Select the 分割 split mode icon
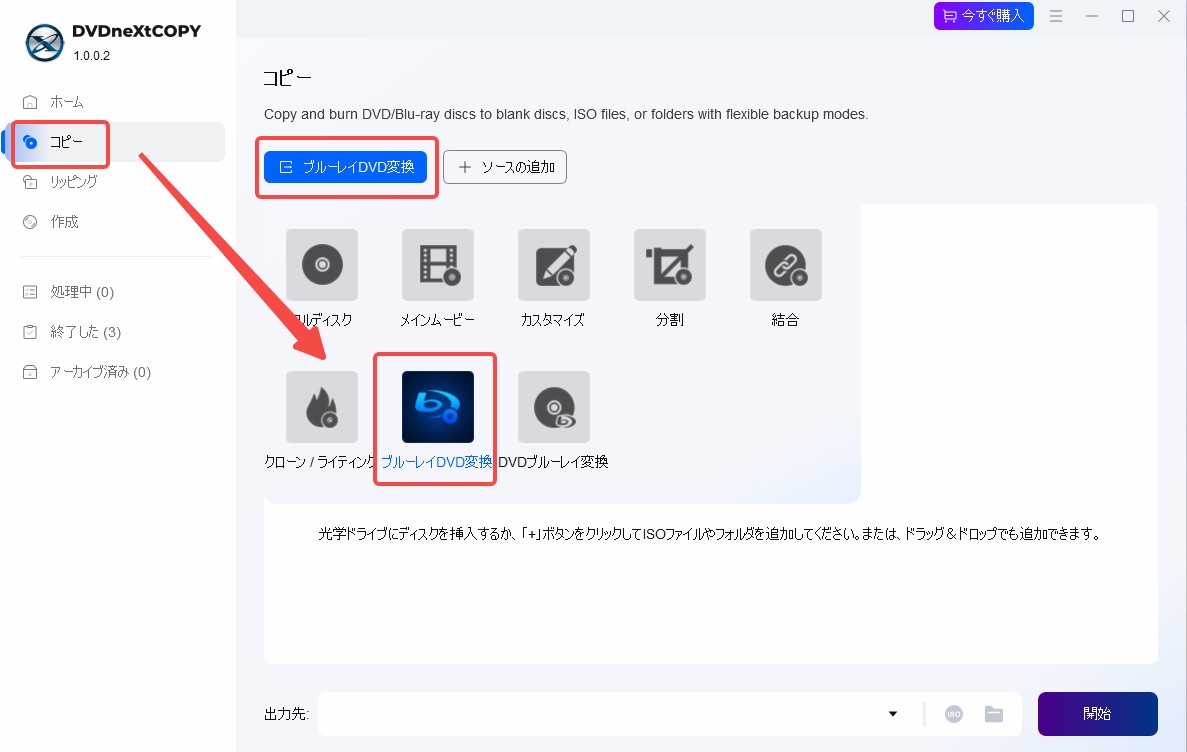Viewport: 1187px width, 752px height. [669, 265]
